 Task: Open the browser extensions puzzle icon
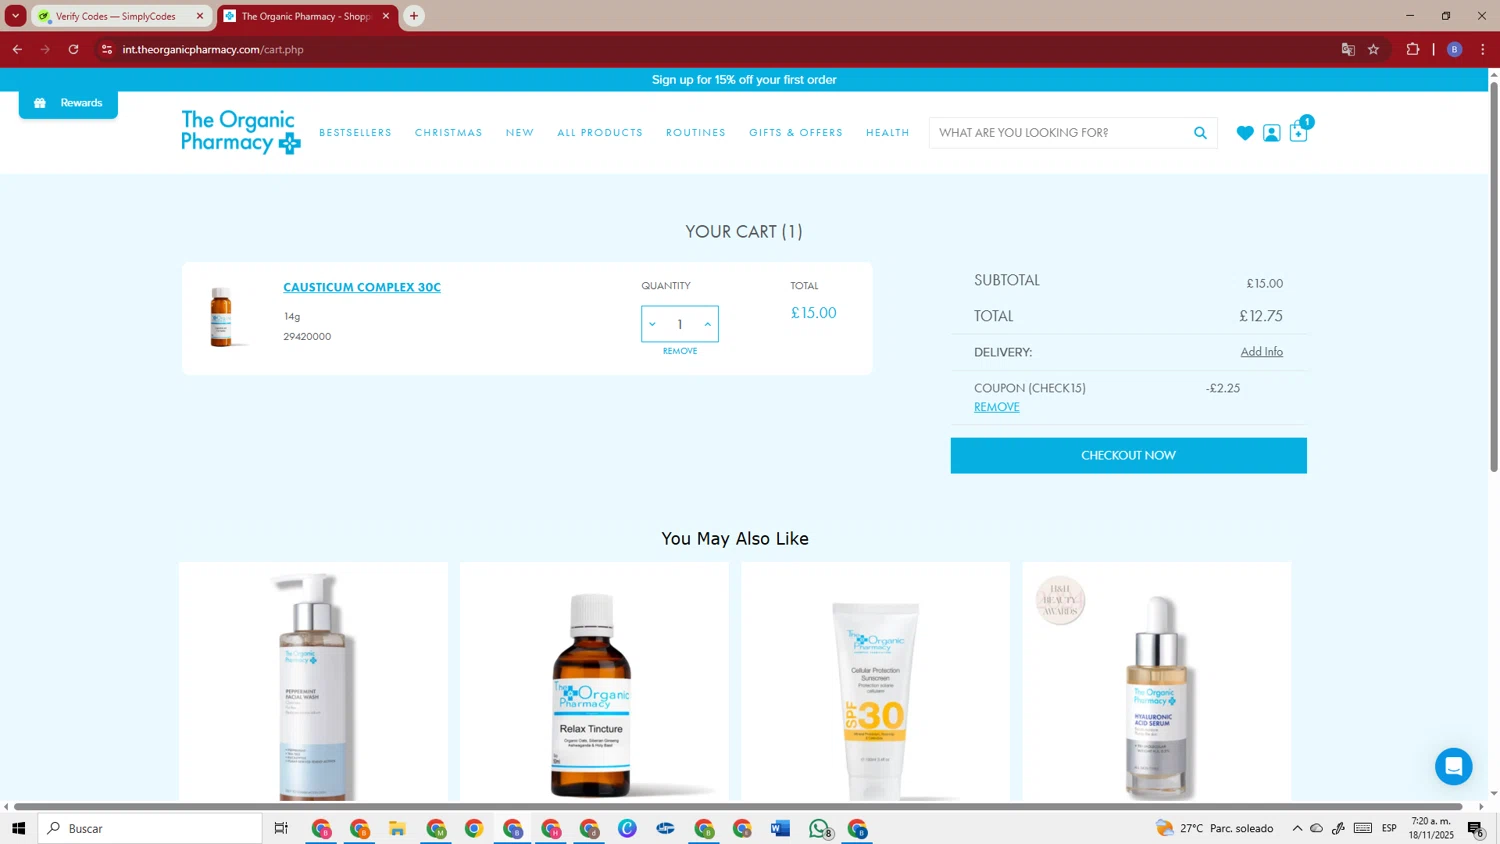(x=1413, y=49)
